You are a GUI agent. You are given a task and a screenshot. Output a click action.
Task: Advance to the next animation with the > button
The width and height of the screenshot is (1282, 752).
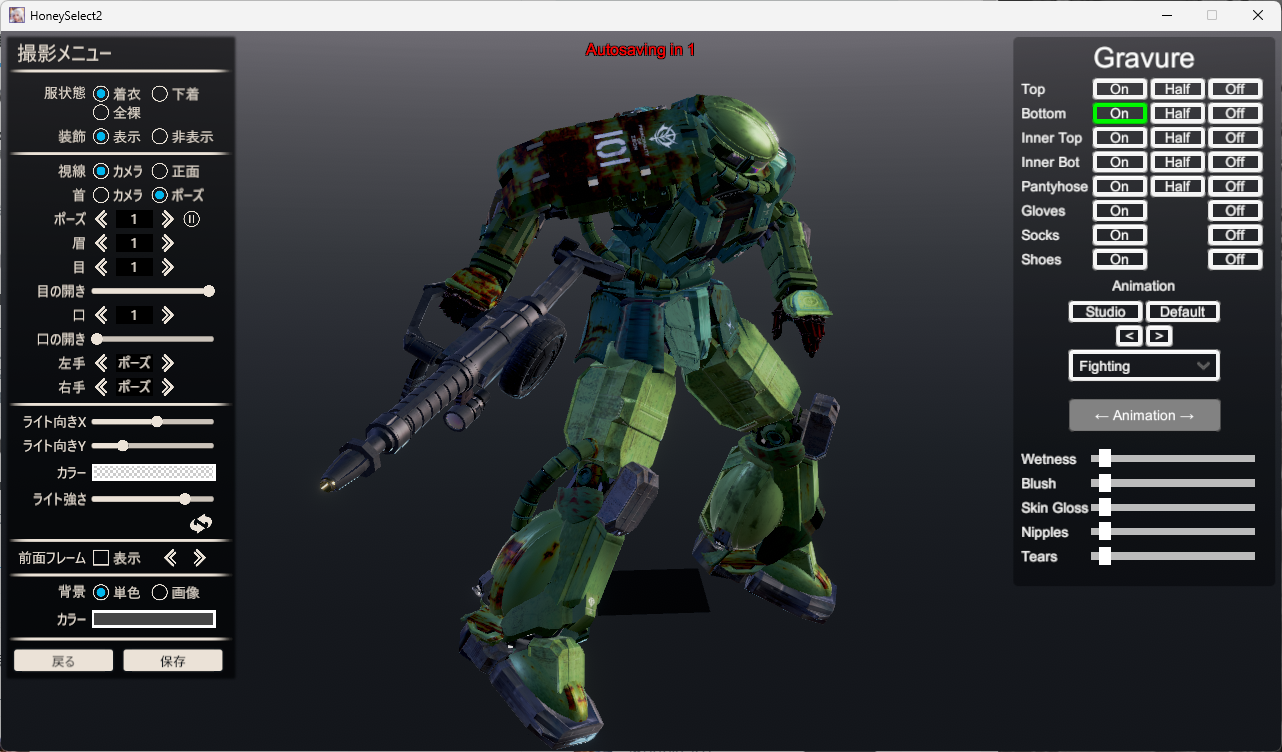(1159, 336)
